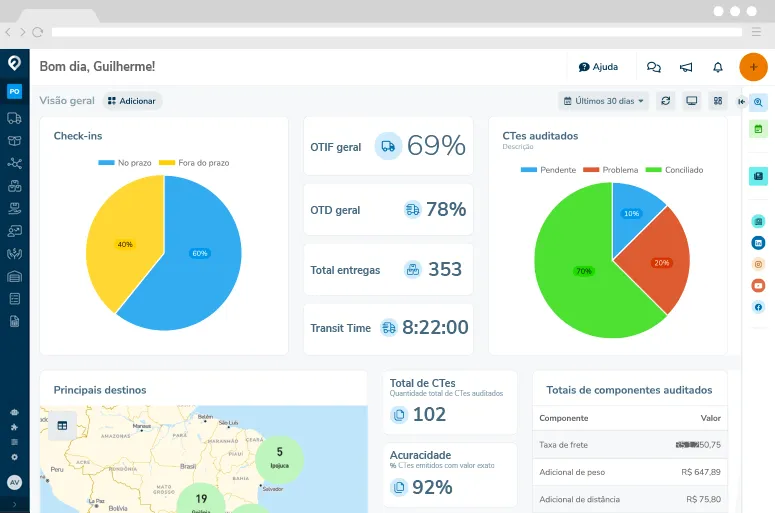Click the list icon above the settings gear
The width and height of the screenshot is (775, 513).
click(x=14, y=442)
